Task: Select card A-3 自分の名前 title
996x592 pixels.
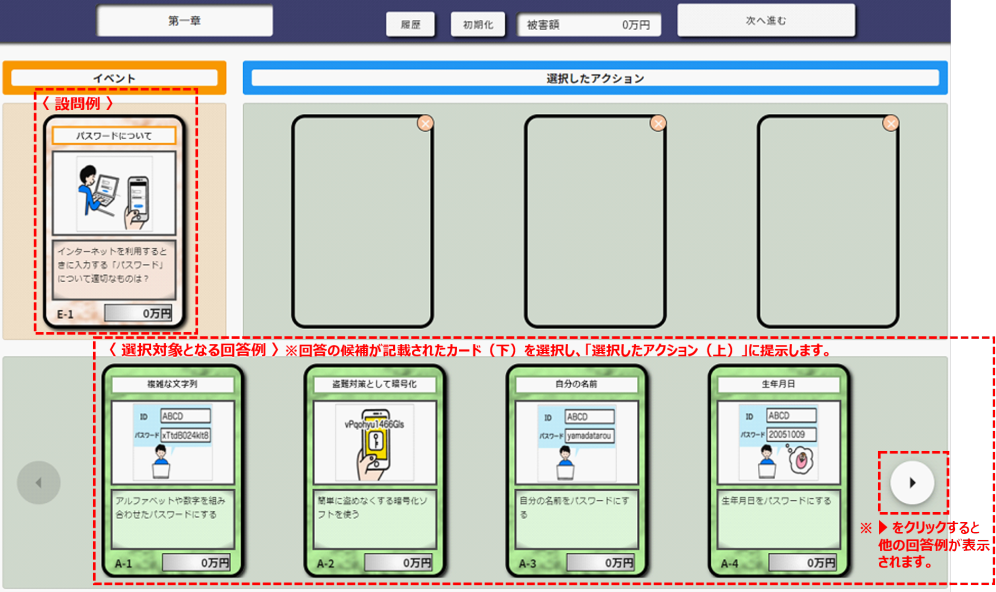Action: (577, 384)
